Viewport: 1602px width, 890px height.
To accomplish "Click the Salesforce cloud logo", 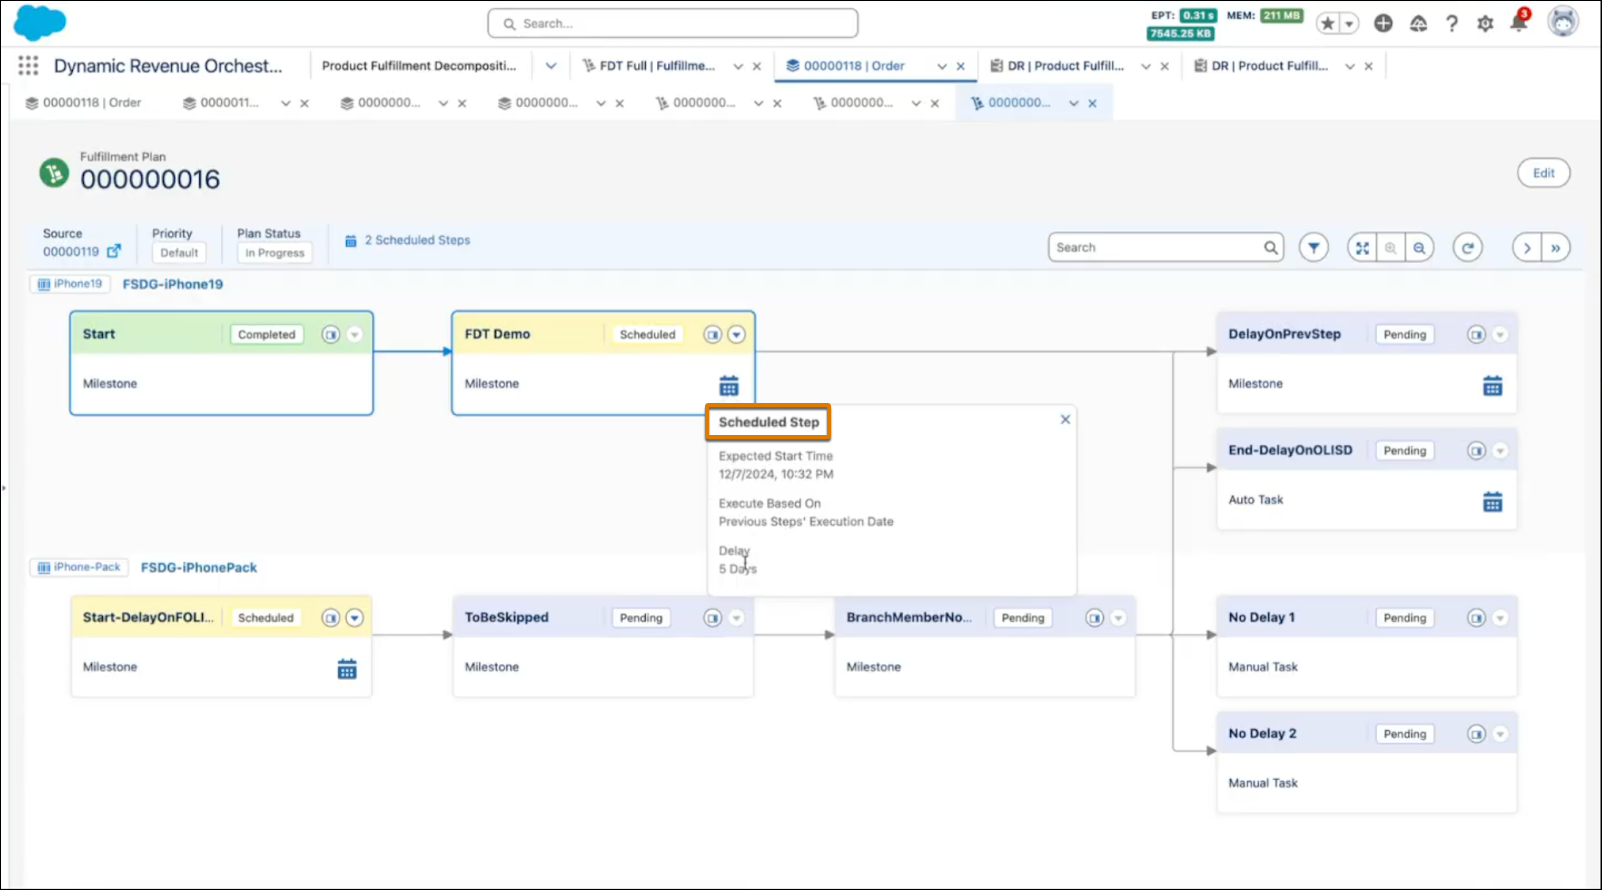I will [x=40, y=22].
